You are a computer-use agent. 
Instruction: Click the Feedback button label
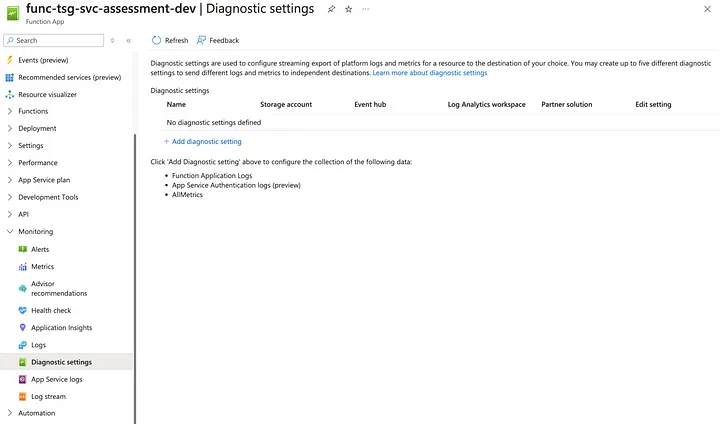[x=224, y=40]
